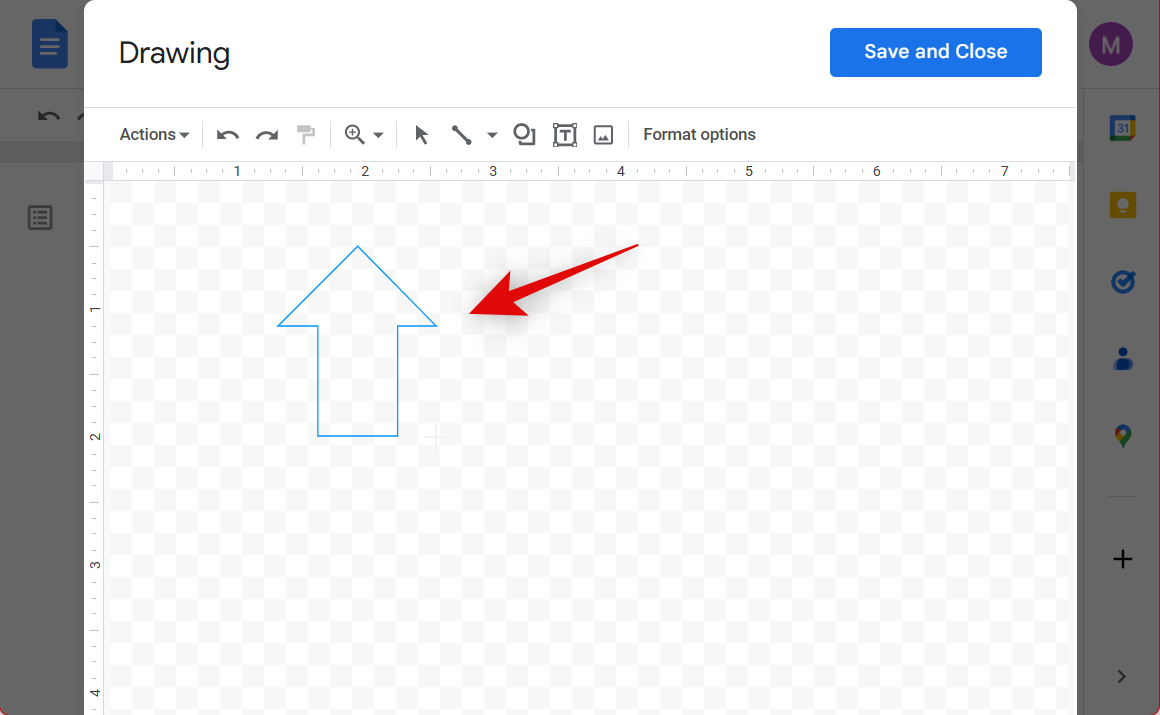Click the undo arrow in the Docs toolbar behind the dialog

point(49,117)
